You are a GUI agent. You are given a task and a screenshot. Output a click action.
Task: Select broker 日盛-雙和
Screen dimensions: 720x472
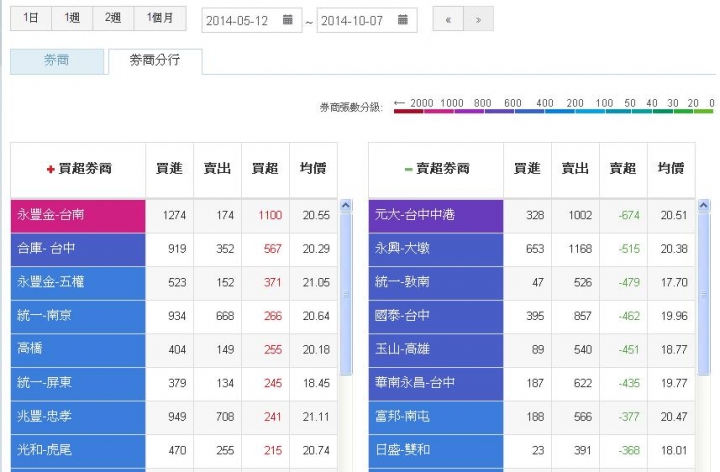pyautogui.click(x=436, y=450)
